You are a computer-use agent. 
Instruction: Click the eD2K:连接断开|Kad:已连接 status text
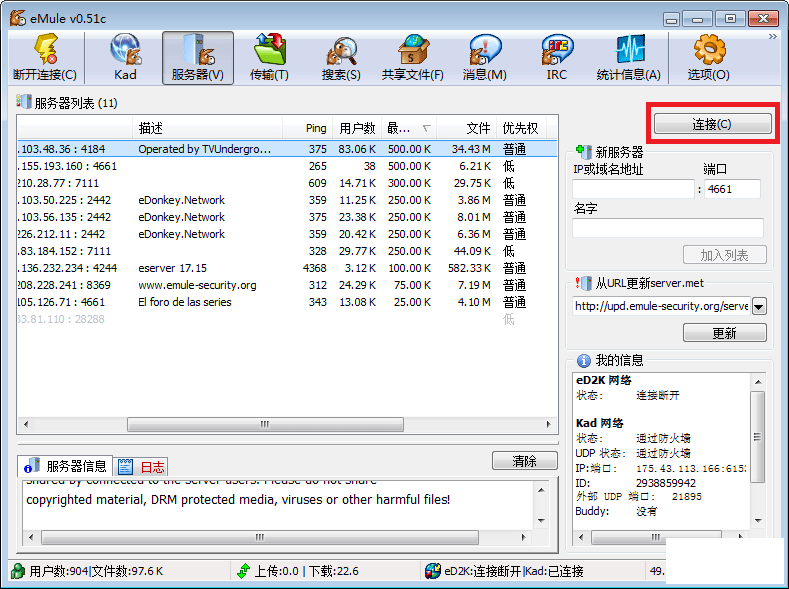point(514,571)
